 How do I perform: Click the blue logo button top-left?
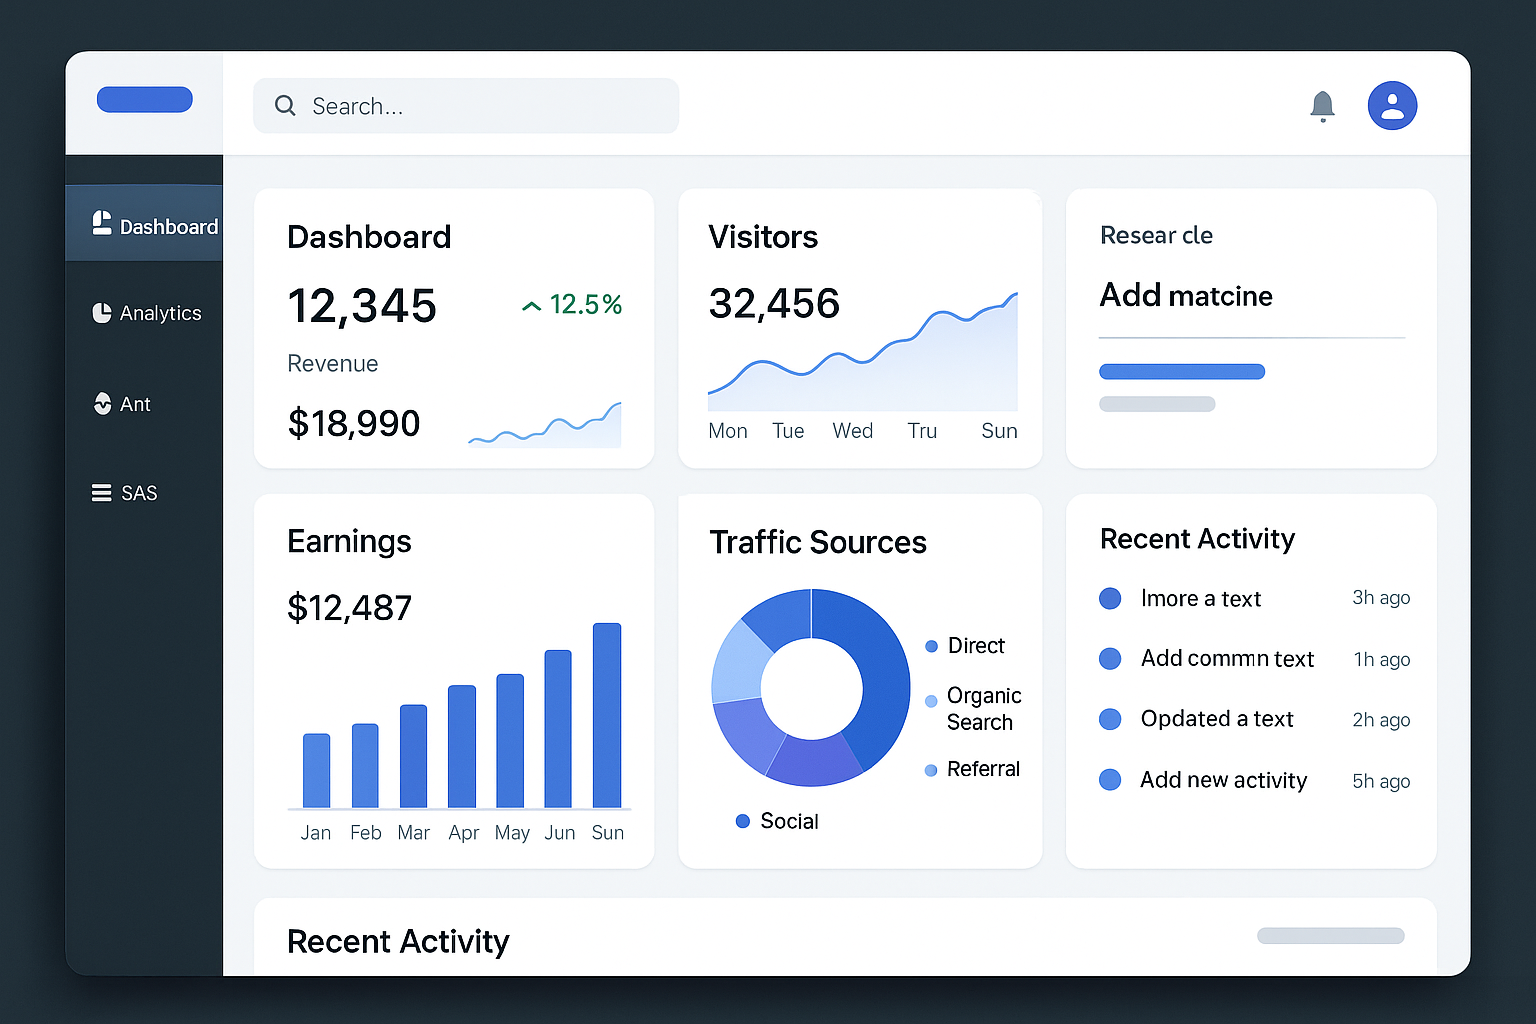(x=145, y=100)
